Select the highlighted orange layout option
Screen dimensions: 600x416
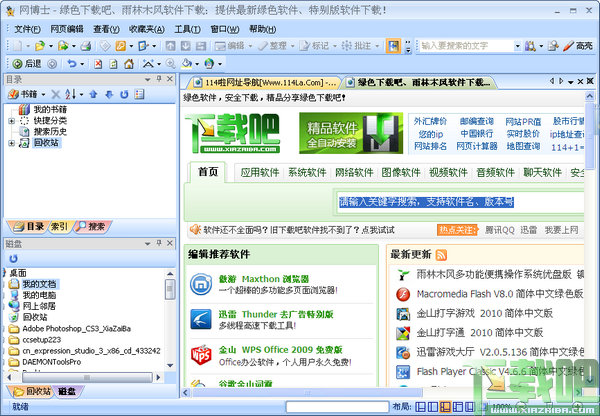[x=445, y=406]
